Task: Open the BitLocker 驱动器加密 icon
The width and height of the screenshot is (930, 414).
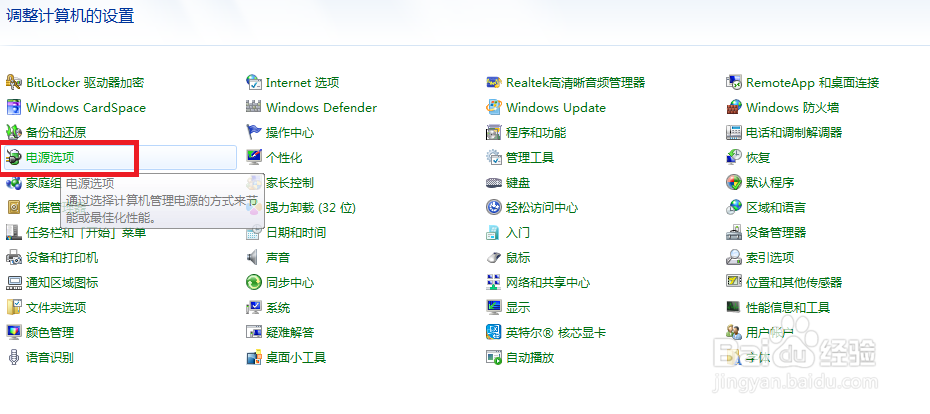Action: (14, 82)
